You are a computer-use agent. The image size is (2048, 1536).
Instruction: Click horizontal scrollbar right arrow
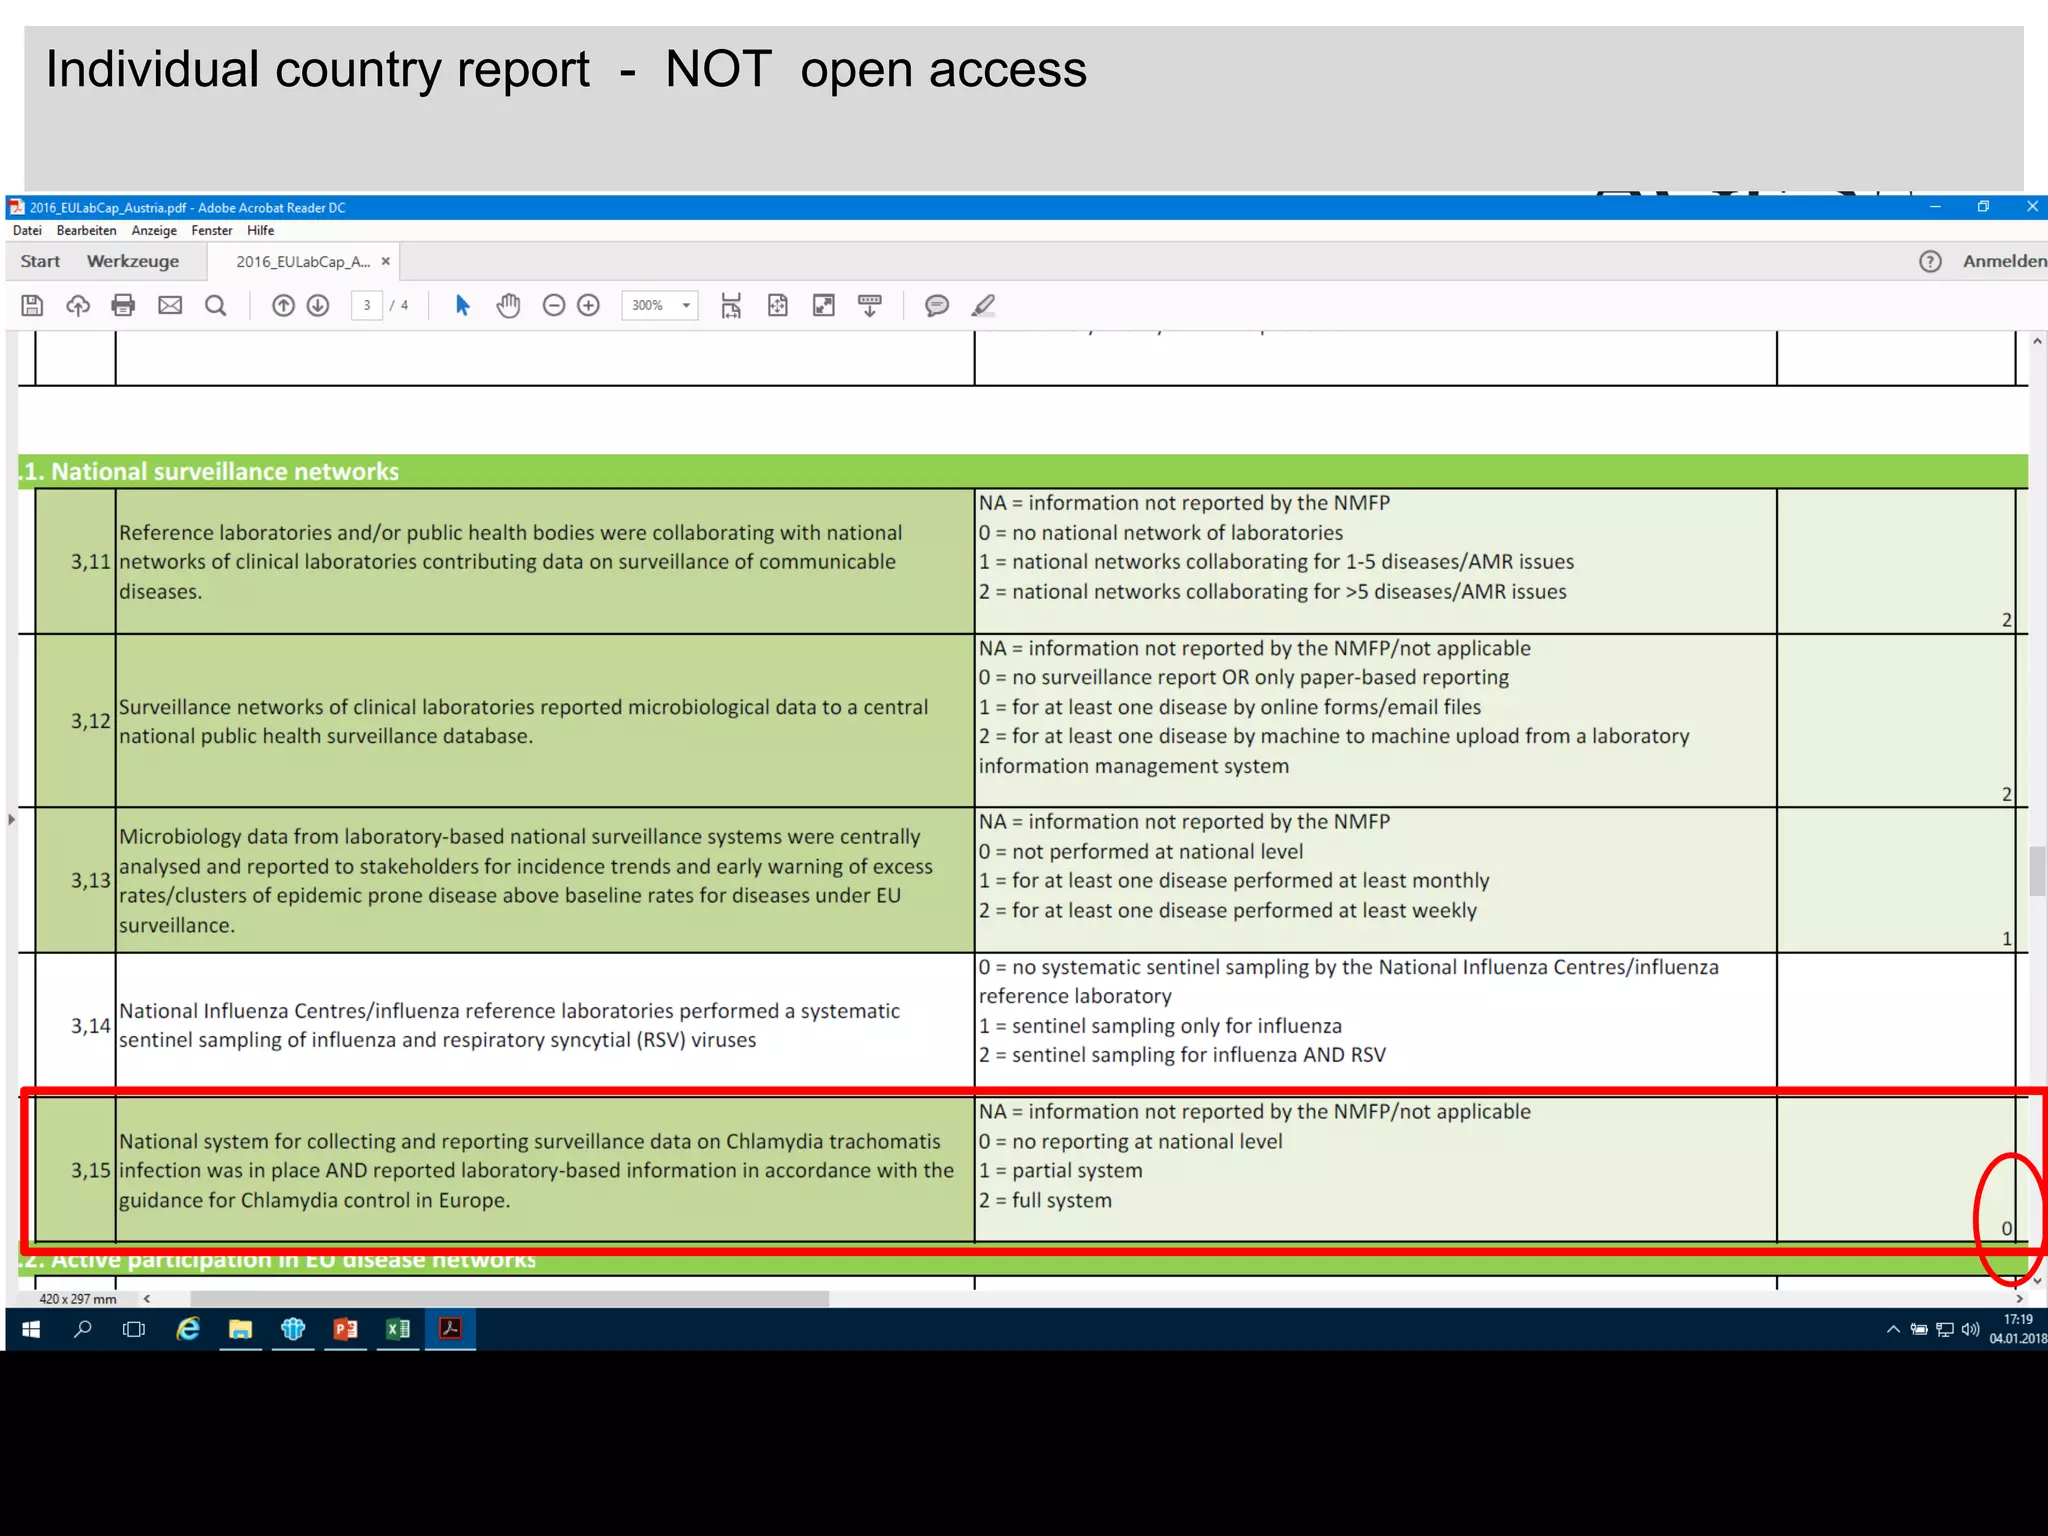(2019, 1298)
